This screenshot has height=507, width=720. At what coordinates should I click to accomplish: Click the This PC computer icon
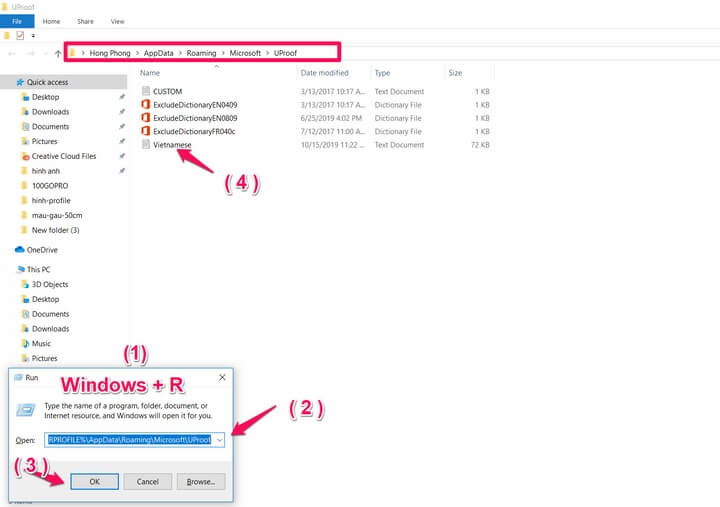point(20,269)
